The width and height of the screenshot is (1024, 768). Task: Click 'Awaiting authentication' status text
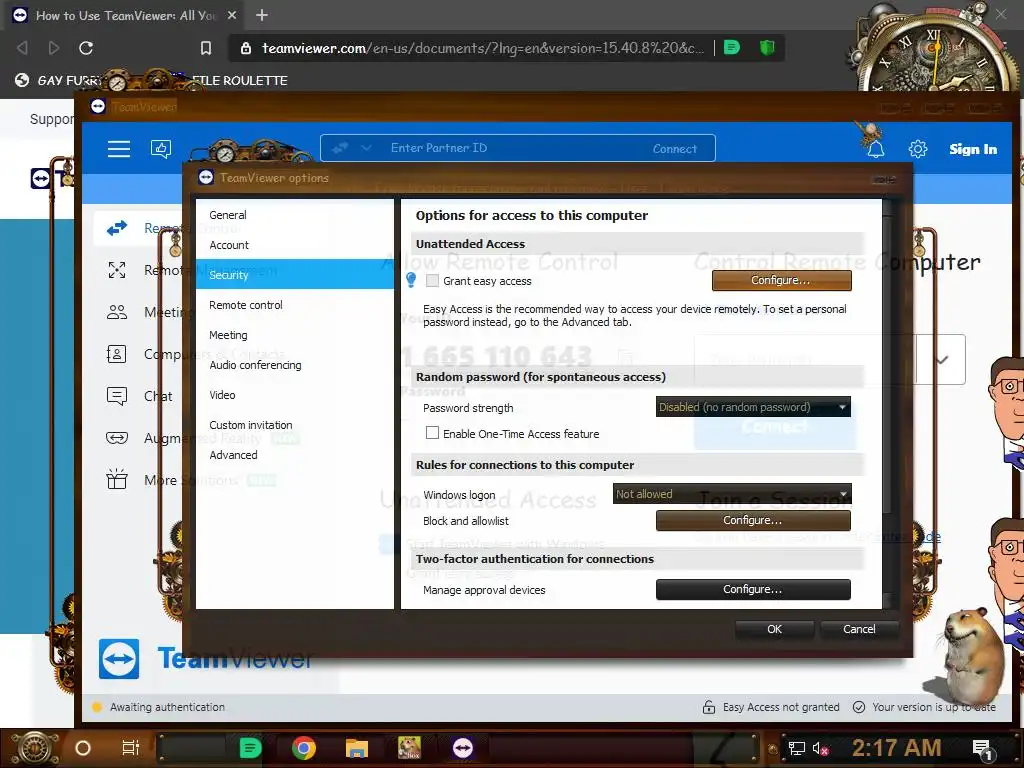point(167,707)
